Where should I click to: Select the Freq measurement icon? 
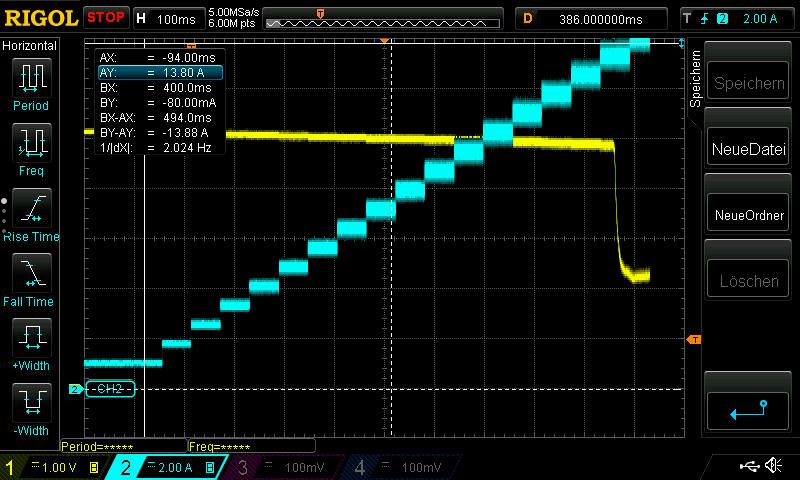(32, 143)
